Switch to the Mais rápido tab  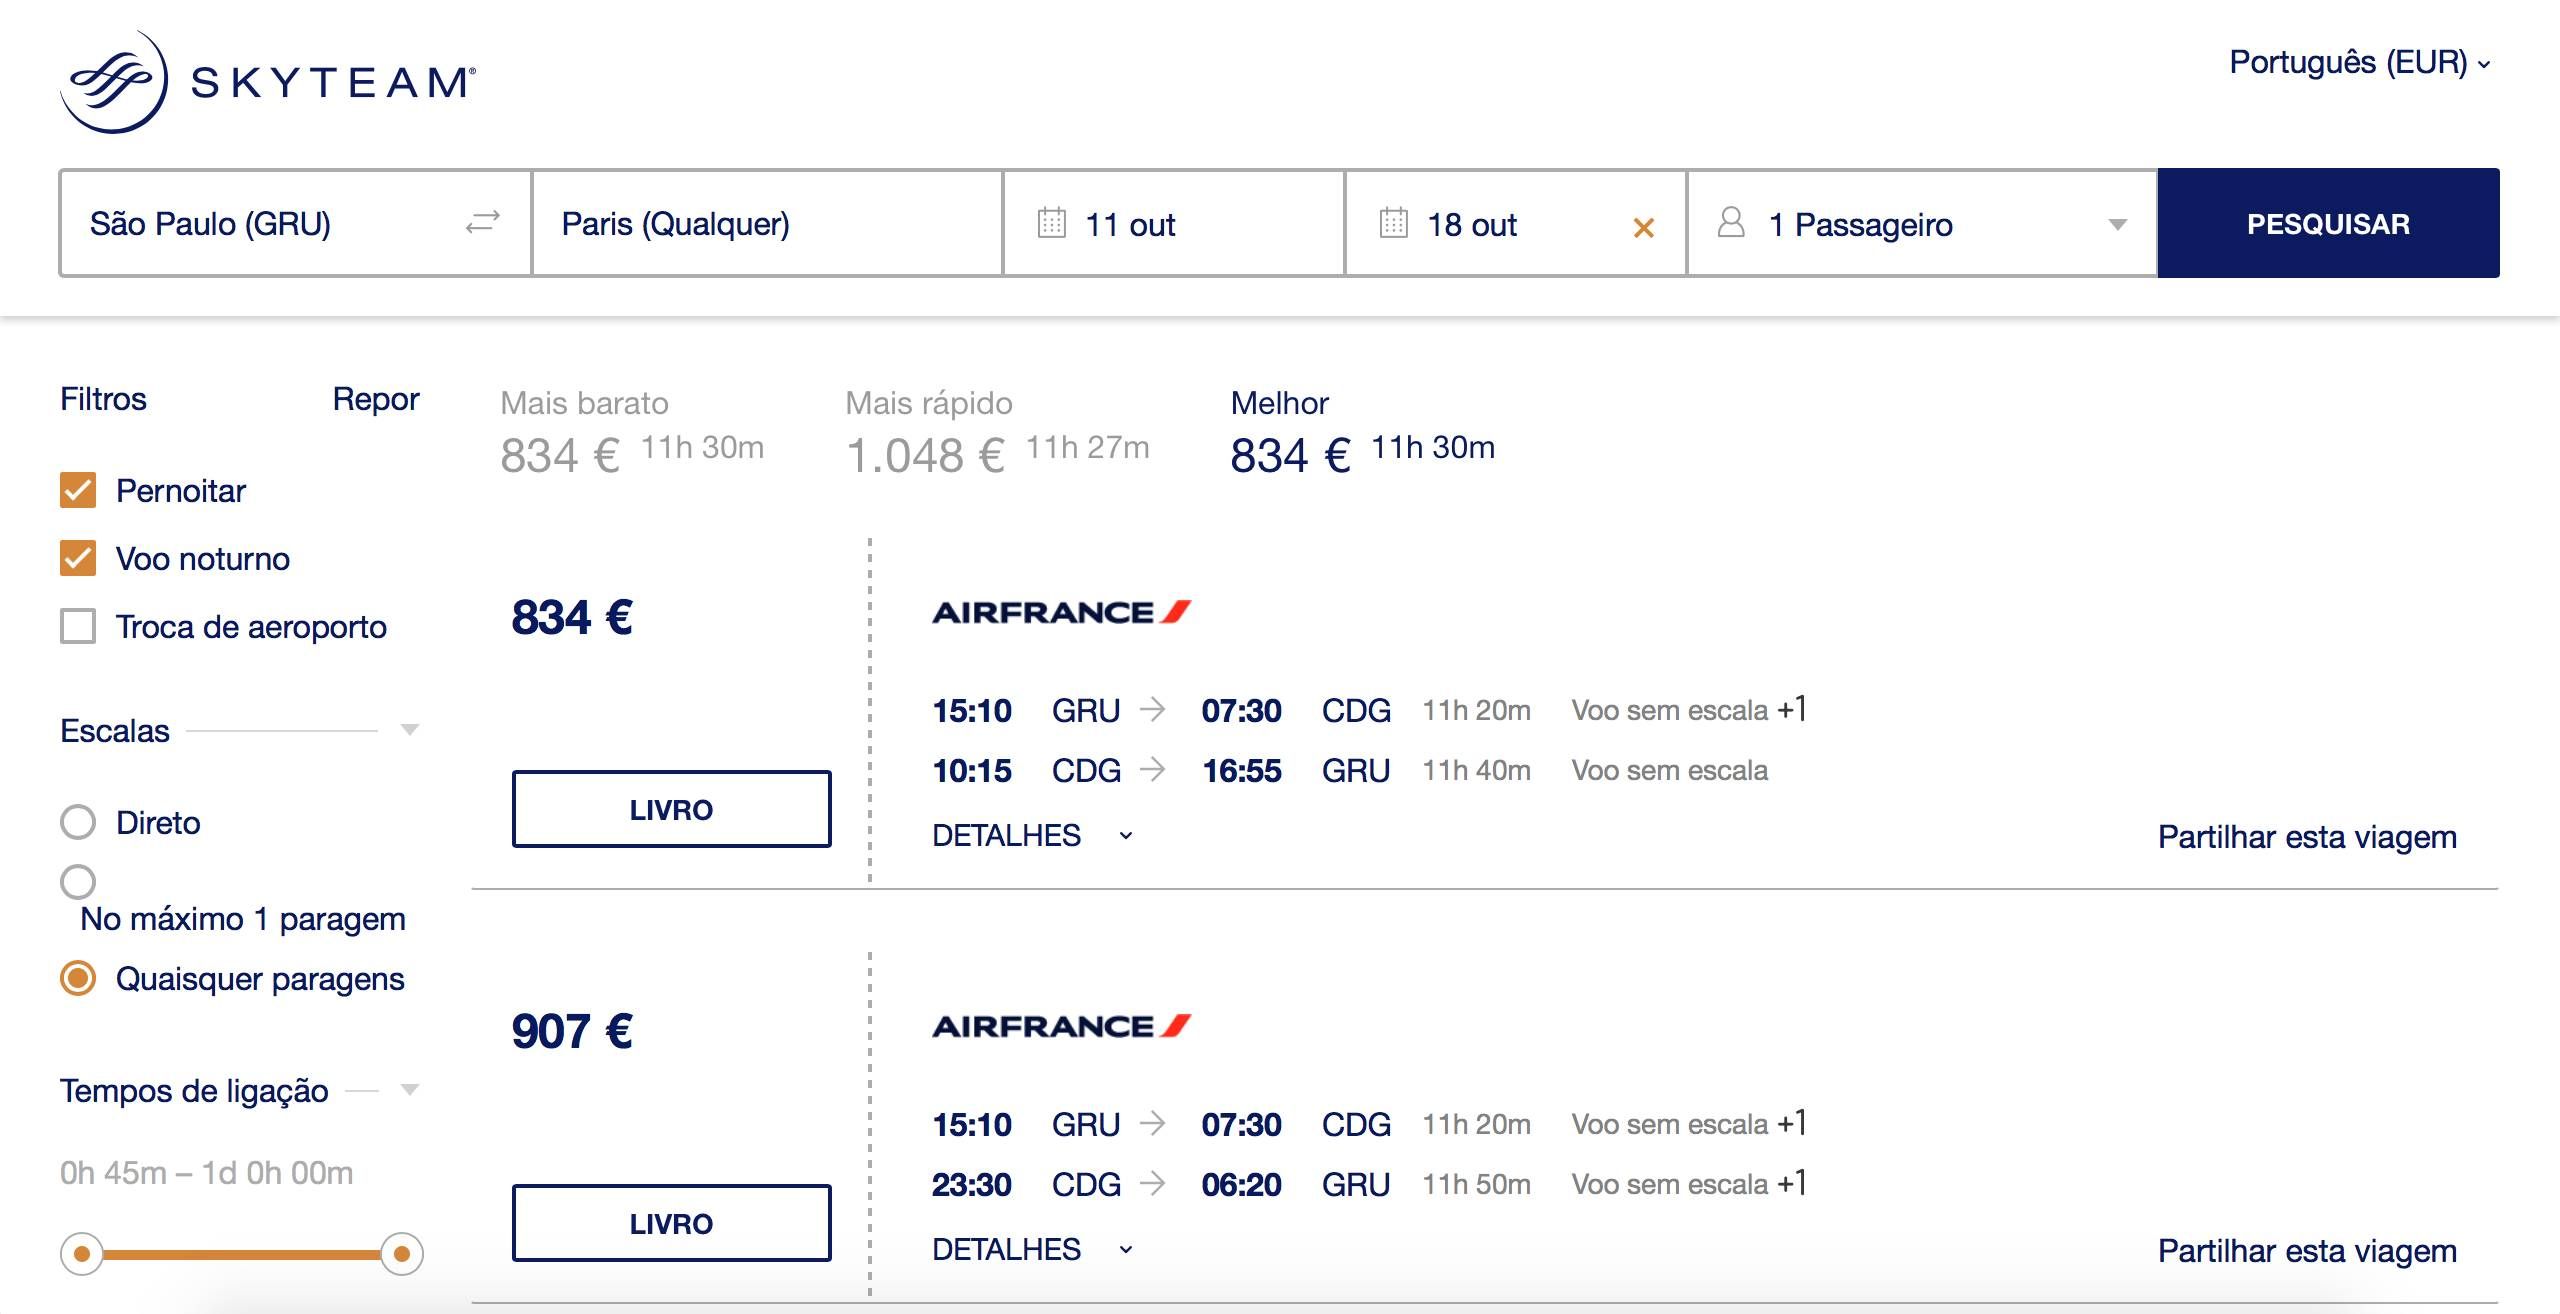[997, 432]
